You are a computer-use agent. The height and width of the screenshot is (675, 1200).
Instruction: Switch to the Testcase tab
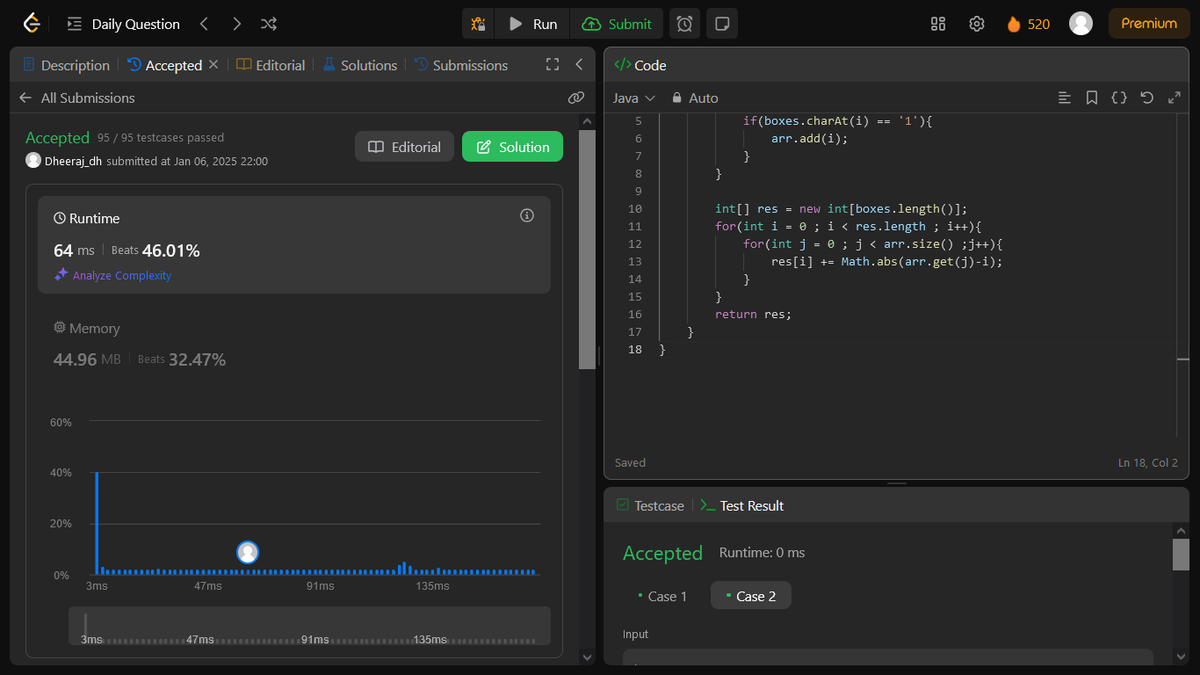click(x=650, y=506)
